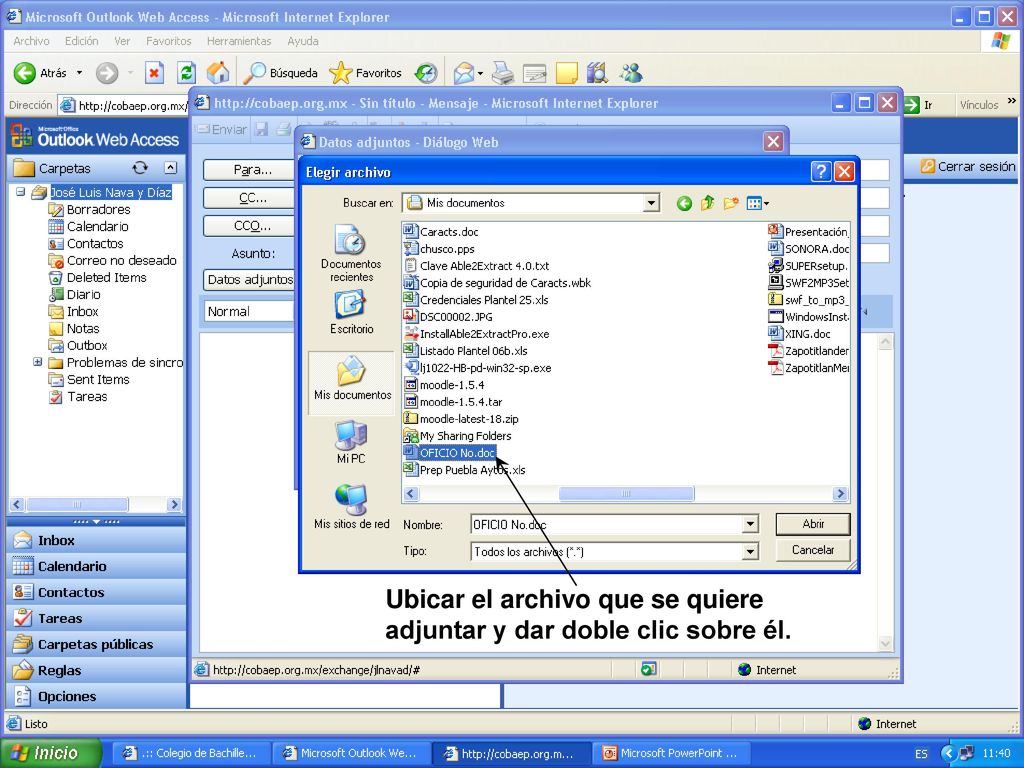Viewport: 1024px width, 768px height.
Task: Click the Mail envelope icon in IE toolbar
Action: click(464, 72)
